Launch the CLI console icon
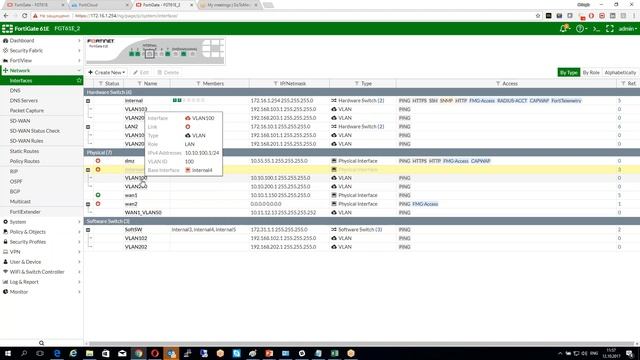Screen dimensions: 640x360 point(596,29)
